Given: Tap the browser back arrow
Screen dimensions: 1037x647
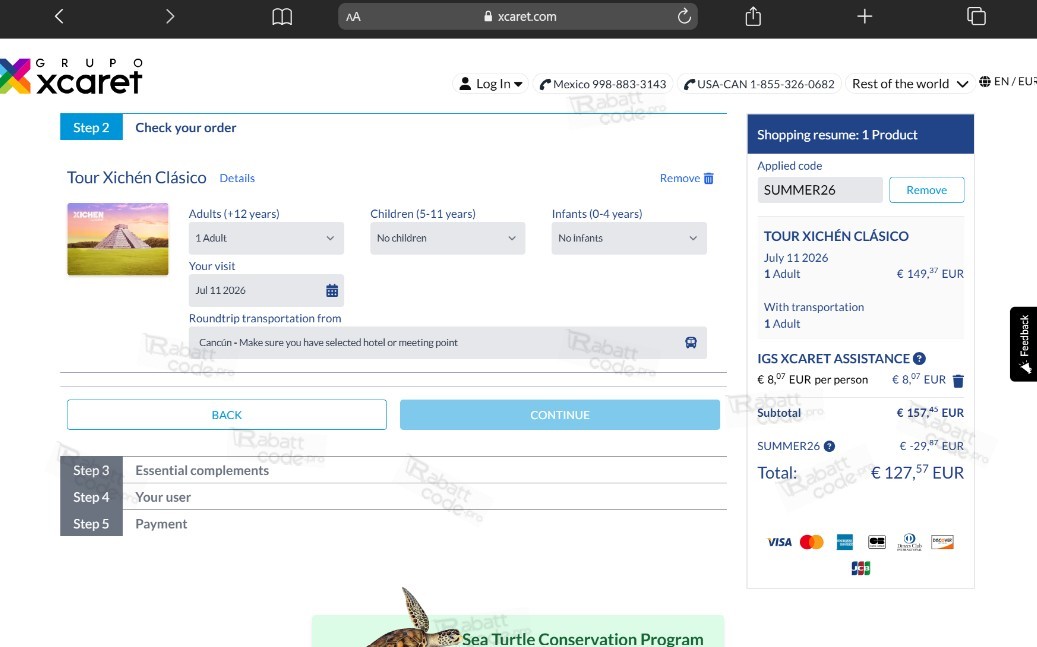Looking at the screenshot, I should coord(59,17).
